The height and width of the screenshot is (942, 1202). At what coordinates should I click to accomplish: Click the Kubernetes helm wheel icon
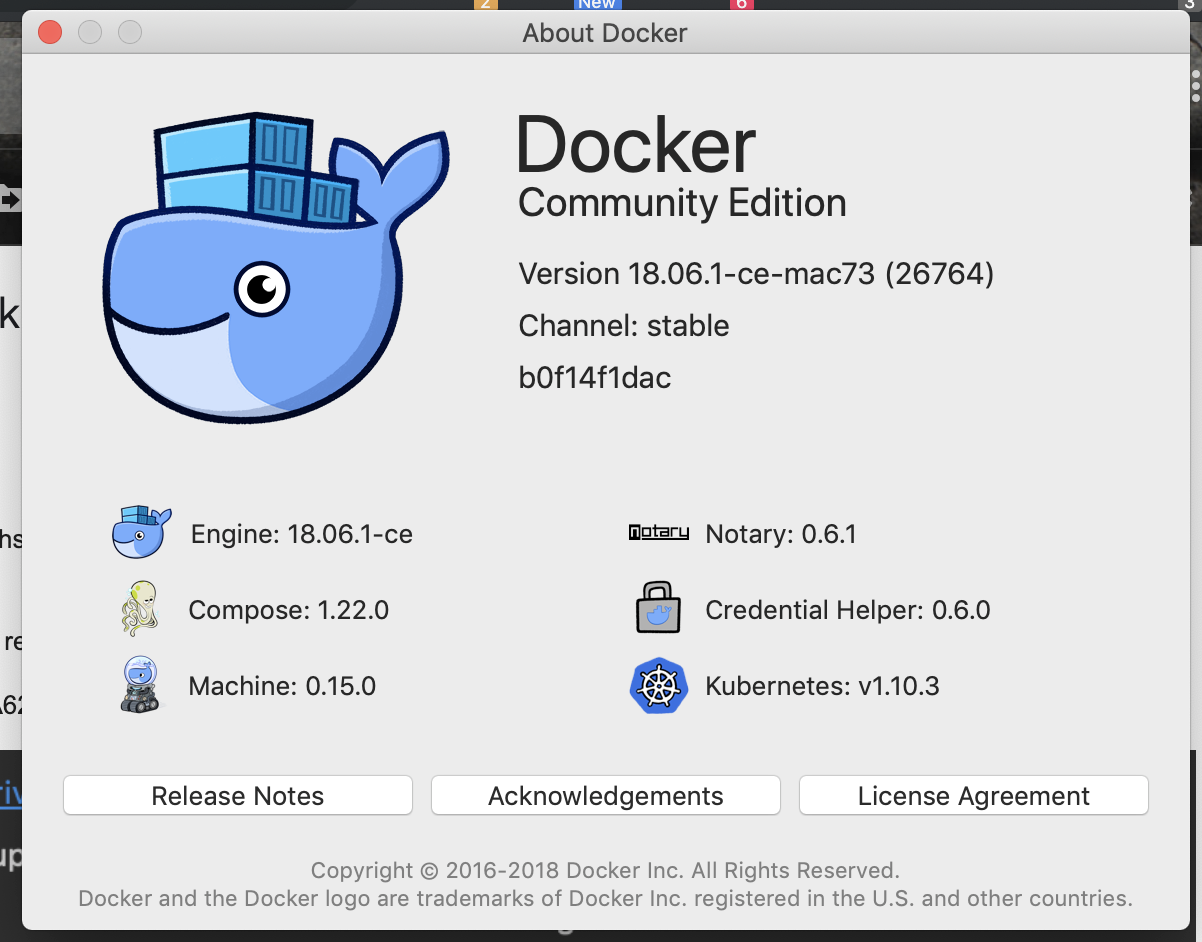click(x=659, y=686)
